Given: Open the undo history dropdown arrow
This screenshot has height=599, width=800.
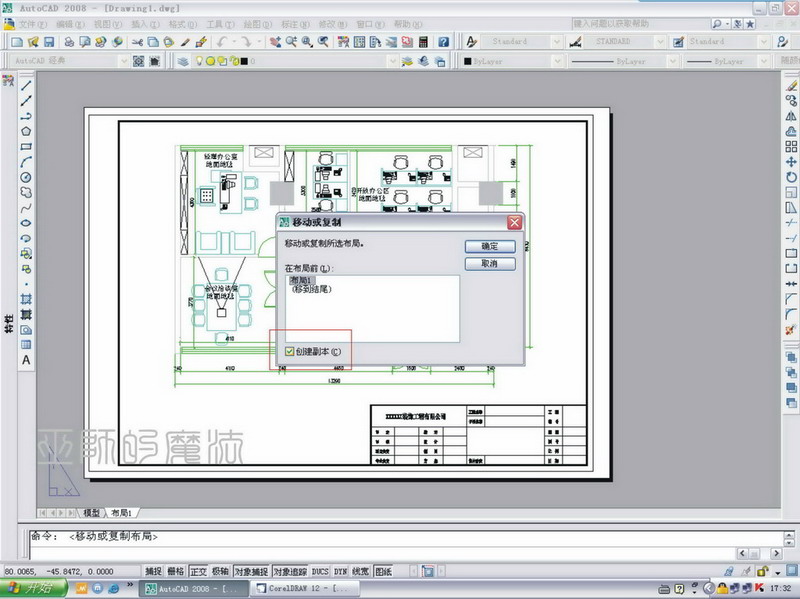Looking at the screenshot, I should [x=234, y=42].
